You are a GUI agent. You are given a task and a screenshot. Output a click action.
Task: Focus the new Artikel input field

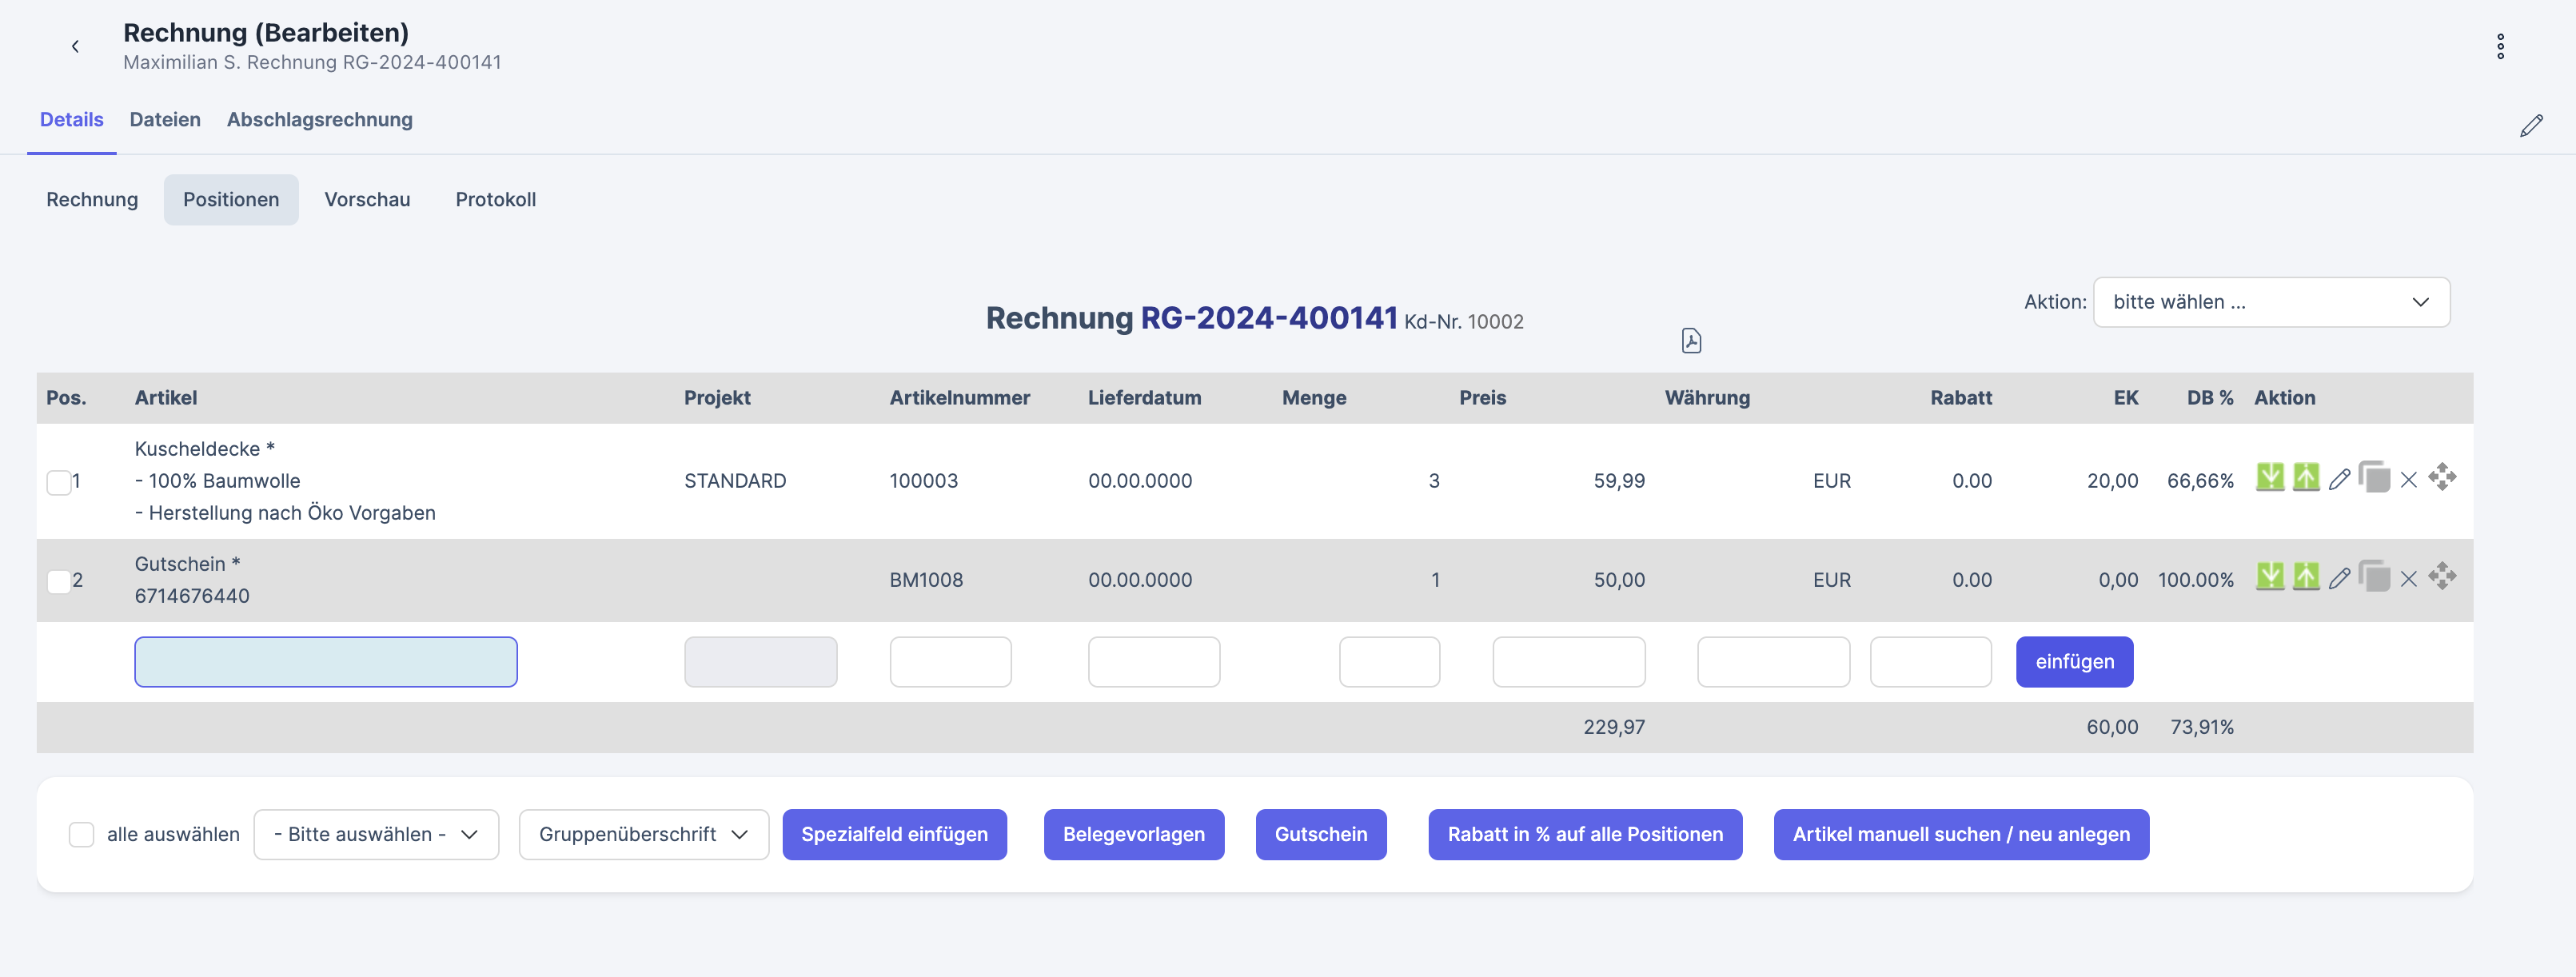[x=326, y=662]
